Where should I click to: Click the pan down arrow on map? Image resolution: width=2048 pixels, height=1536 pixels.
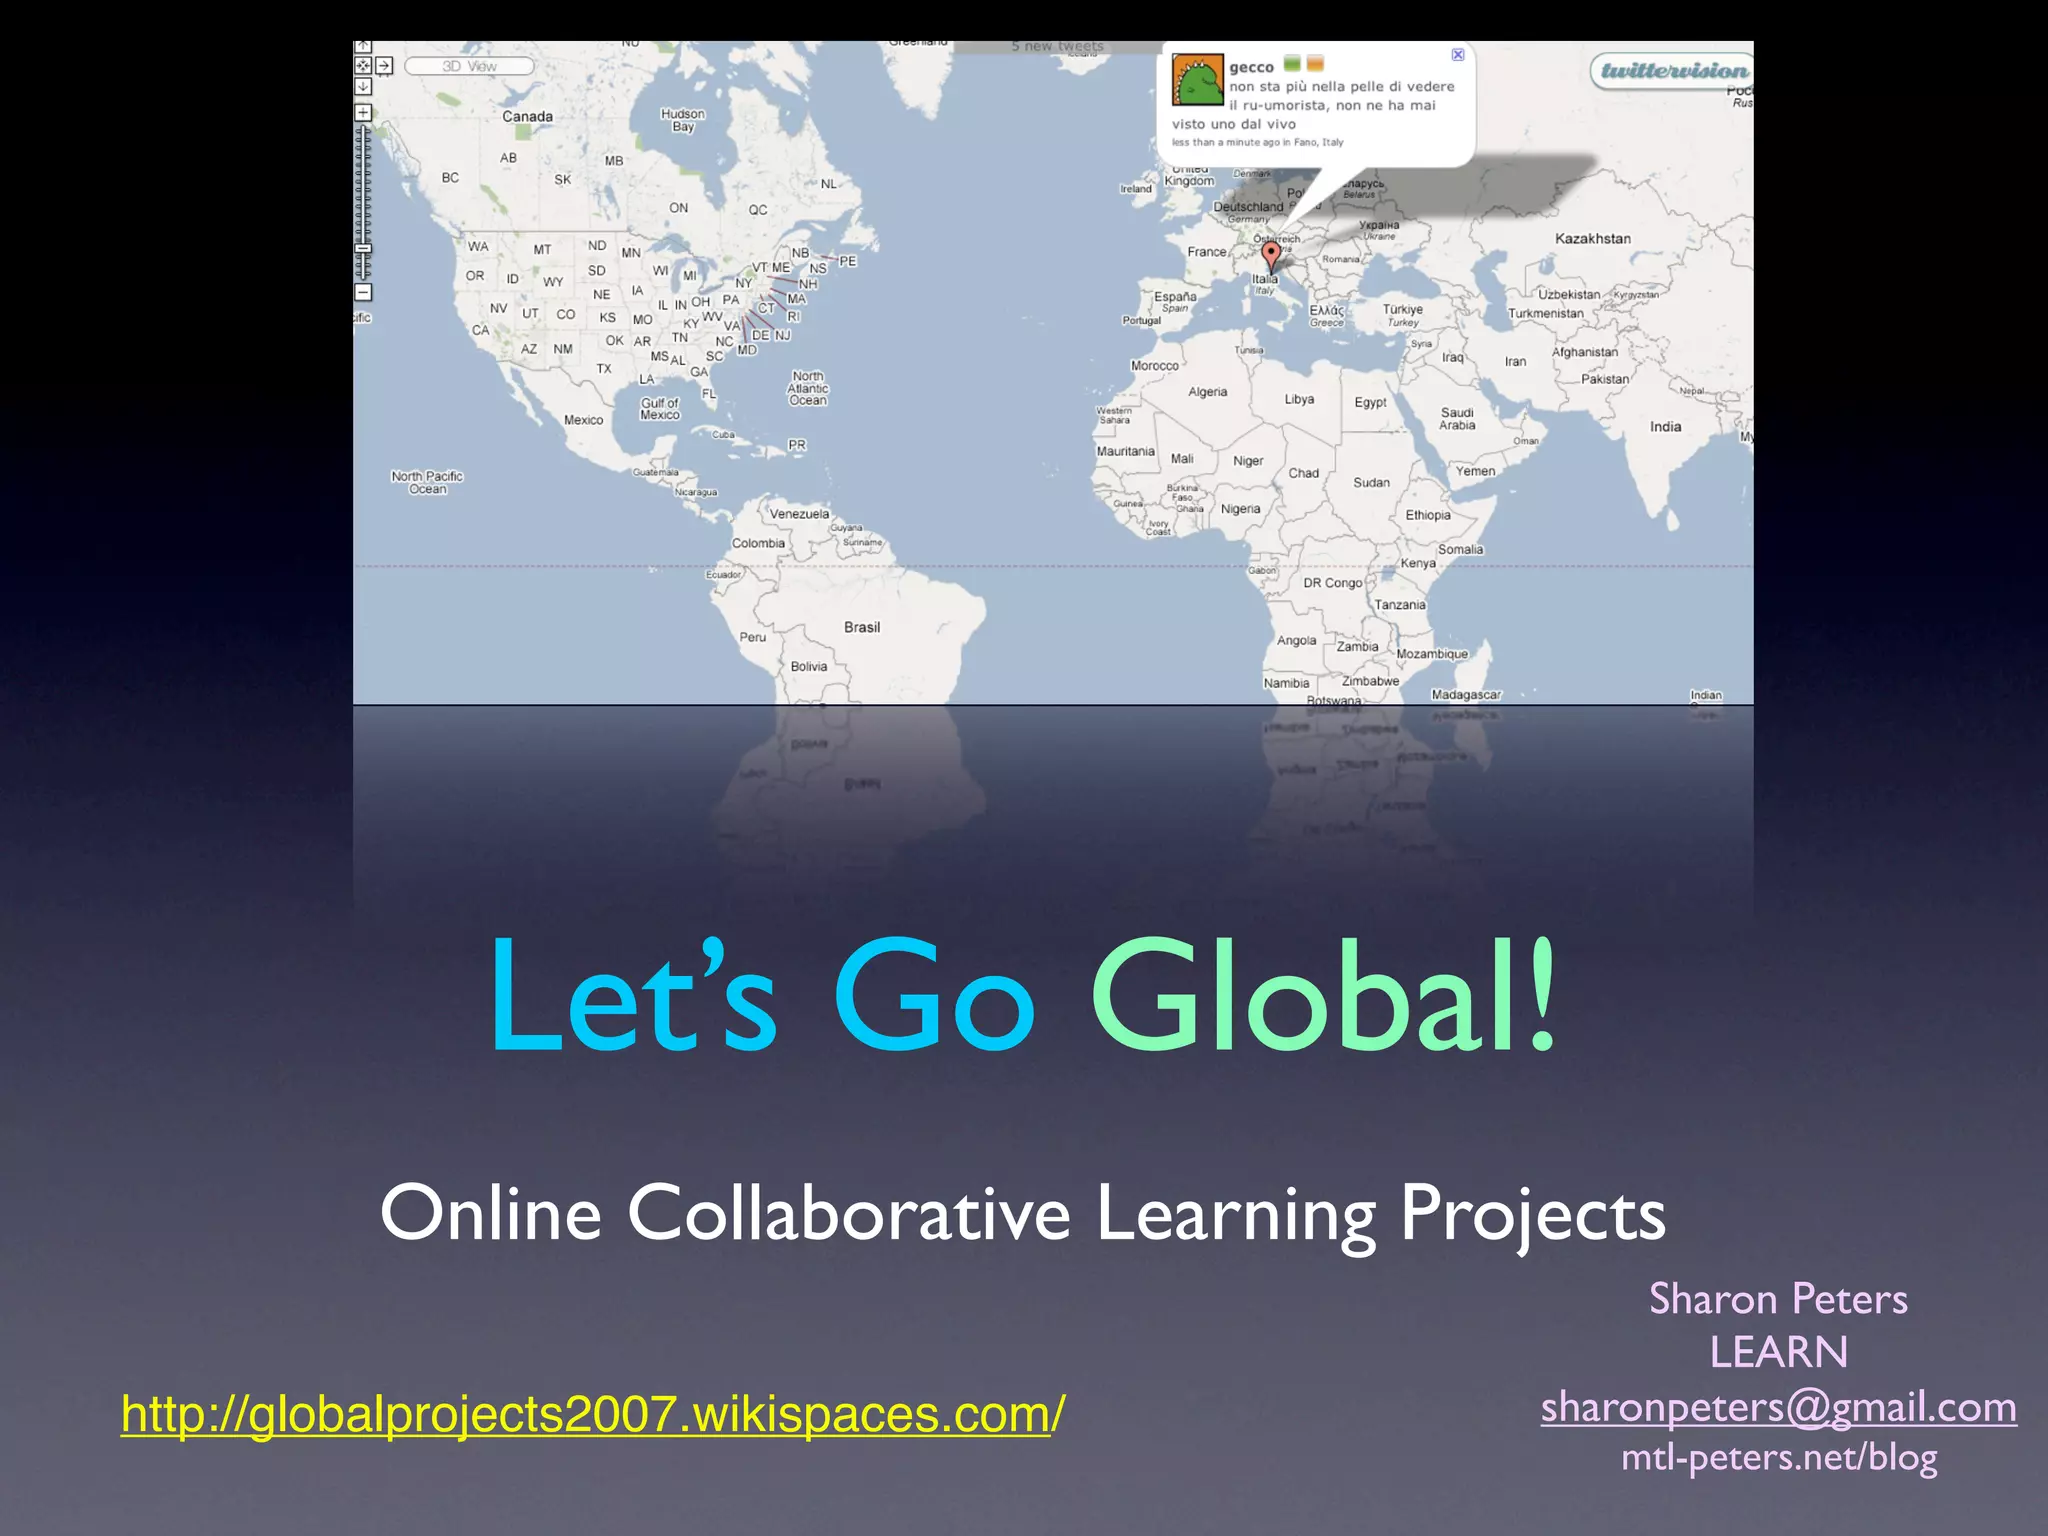point(363,87)
